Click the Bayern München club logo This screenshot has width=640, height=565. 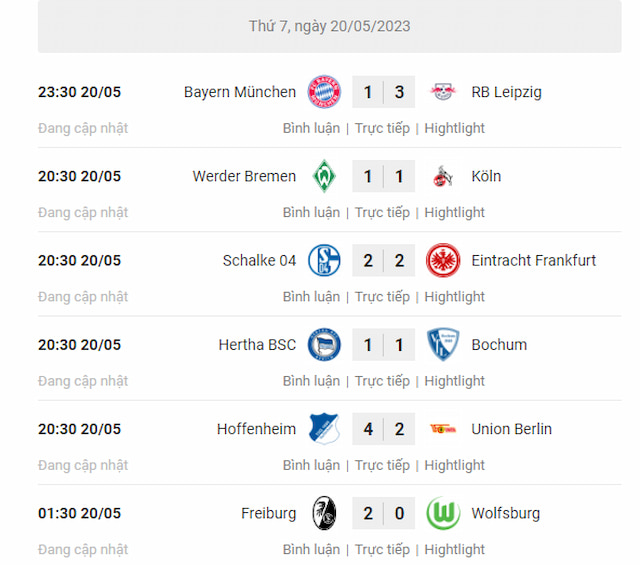[x=324, y=92]
